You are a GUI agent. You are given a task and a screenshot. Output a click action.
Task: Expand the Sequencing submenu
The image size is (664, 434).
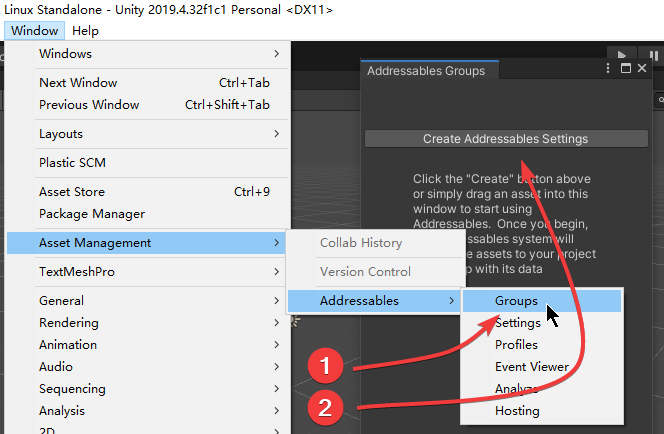tap(148, 389)
